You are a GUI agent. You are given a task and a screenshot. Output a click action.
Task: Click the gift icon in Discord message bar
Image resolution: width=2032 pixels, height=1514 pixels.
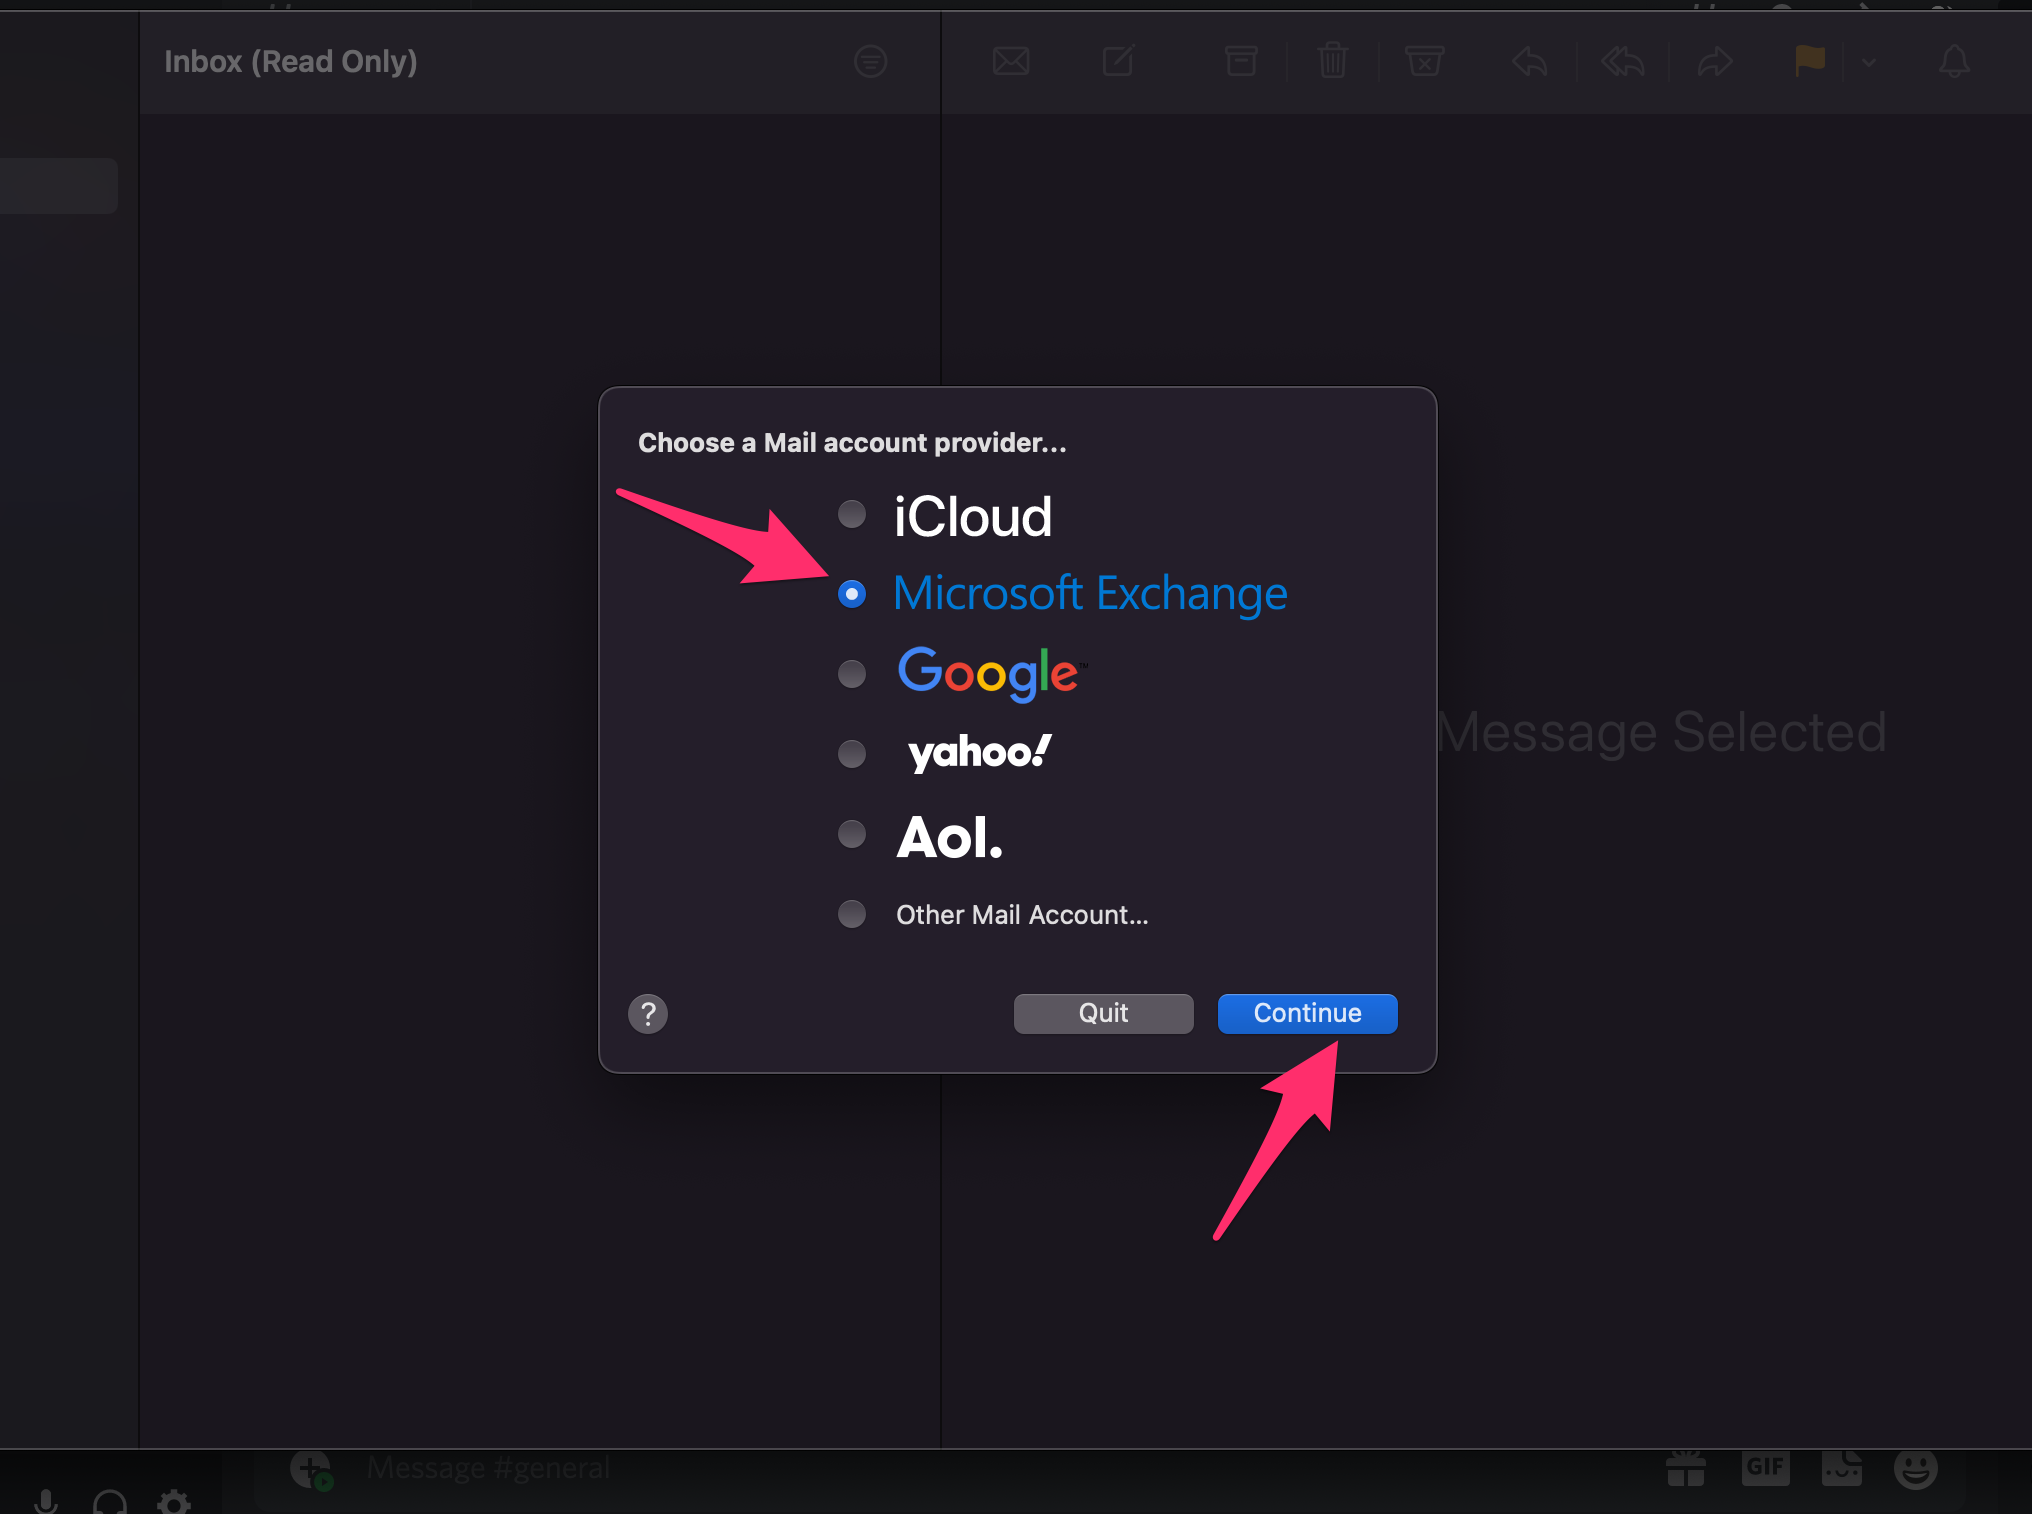tap(1686, 1469)
